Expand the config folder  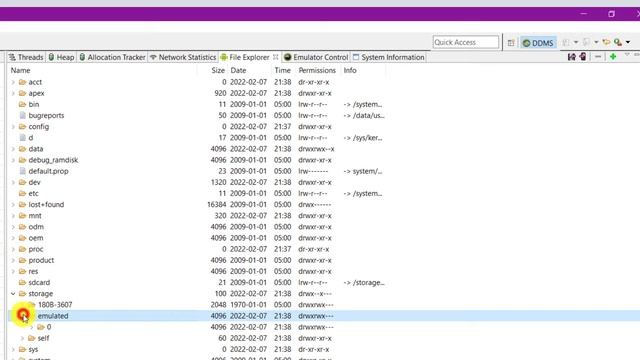[x=13, y=127]
